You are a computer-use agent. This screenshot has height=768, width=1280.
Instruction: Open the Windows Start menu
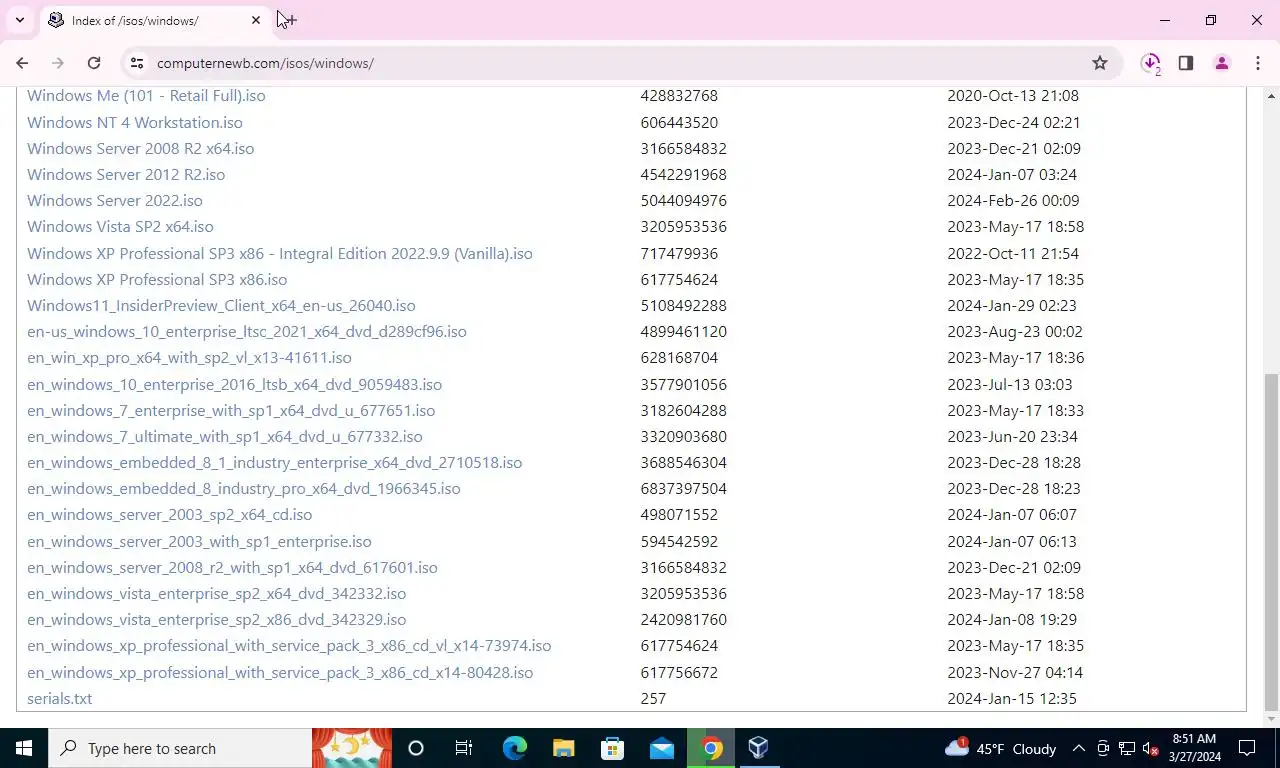coord(24,748)
